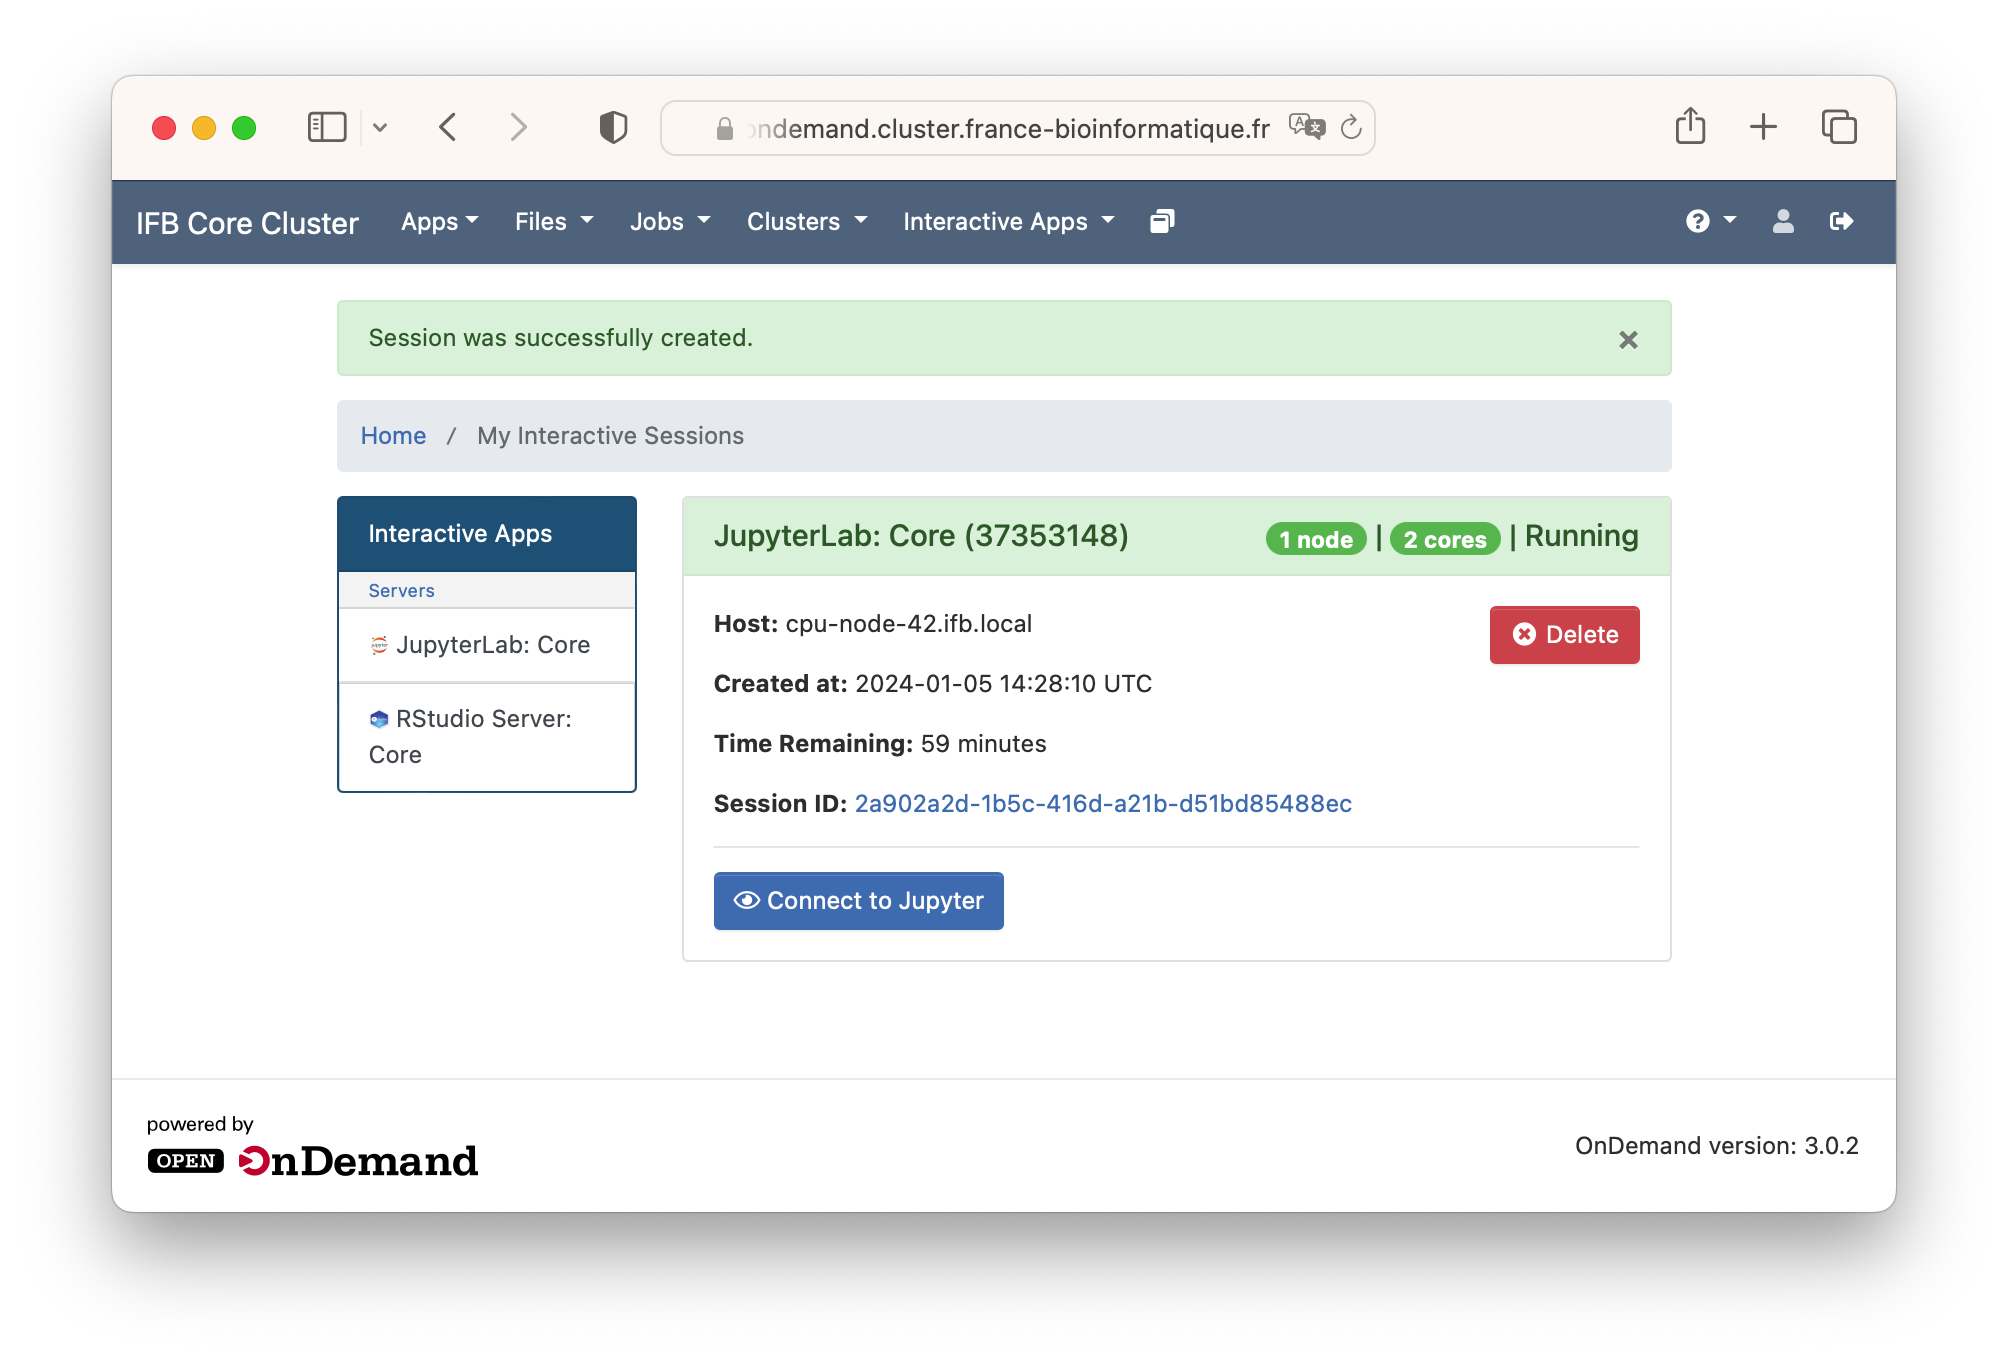Open My Interactive Sessions navbar icon
This screenshot has height=1360, width=2008.
pos(1162,221)
